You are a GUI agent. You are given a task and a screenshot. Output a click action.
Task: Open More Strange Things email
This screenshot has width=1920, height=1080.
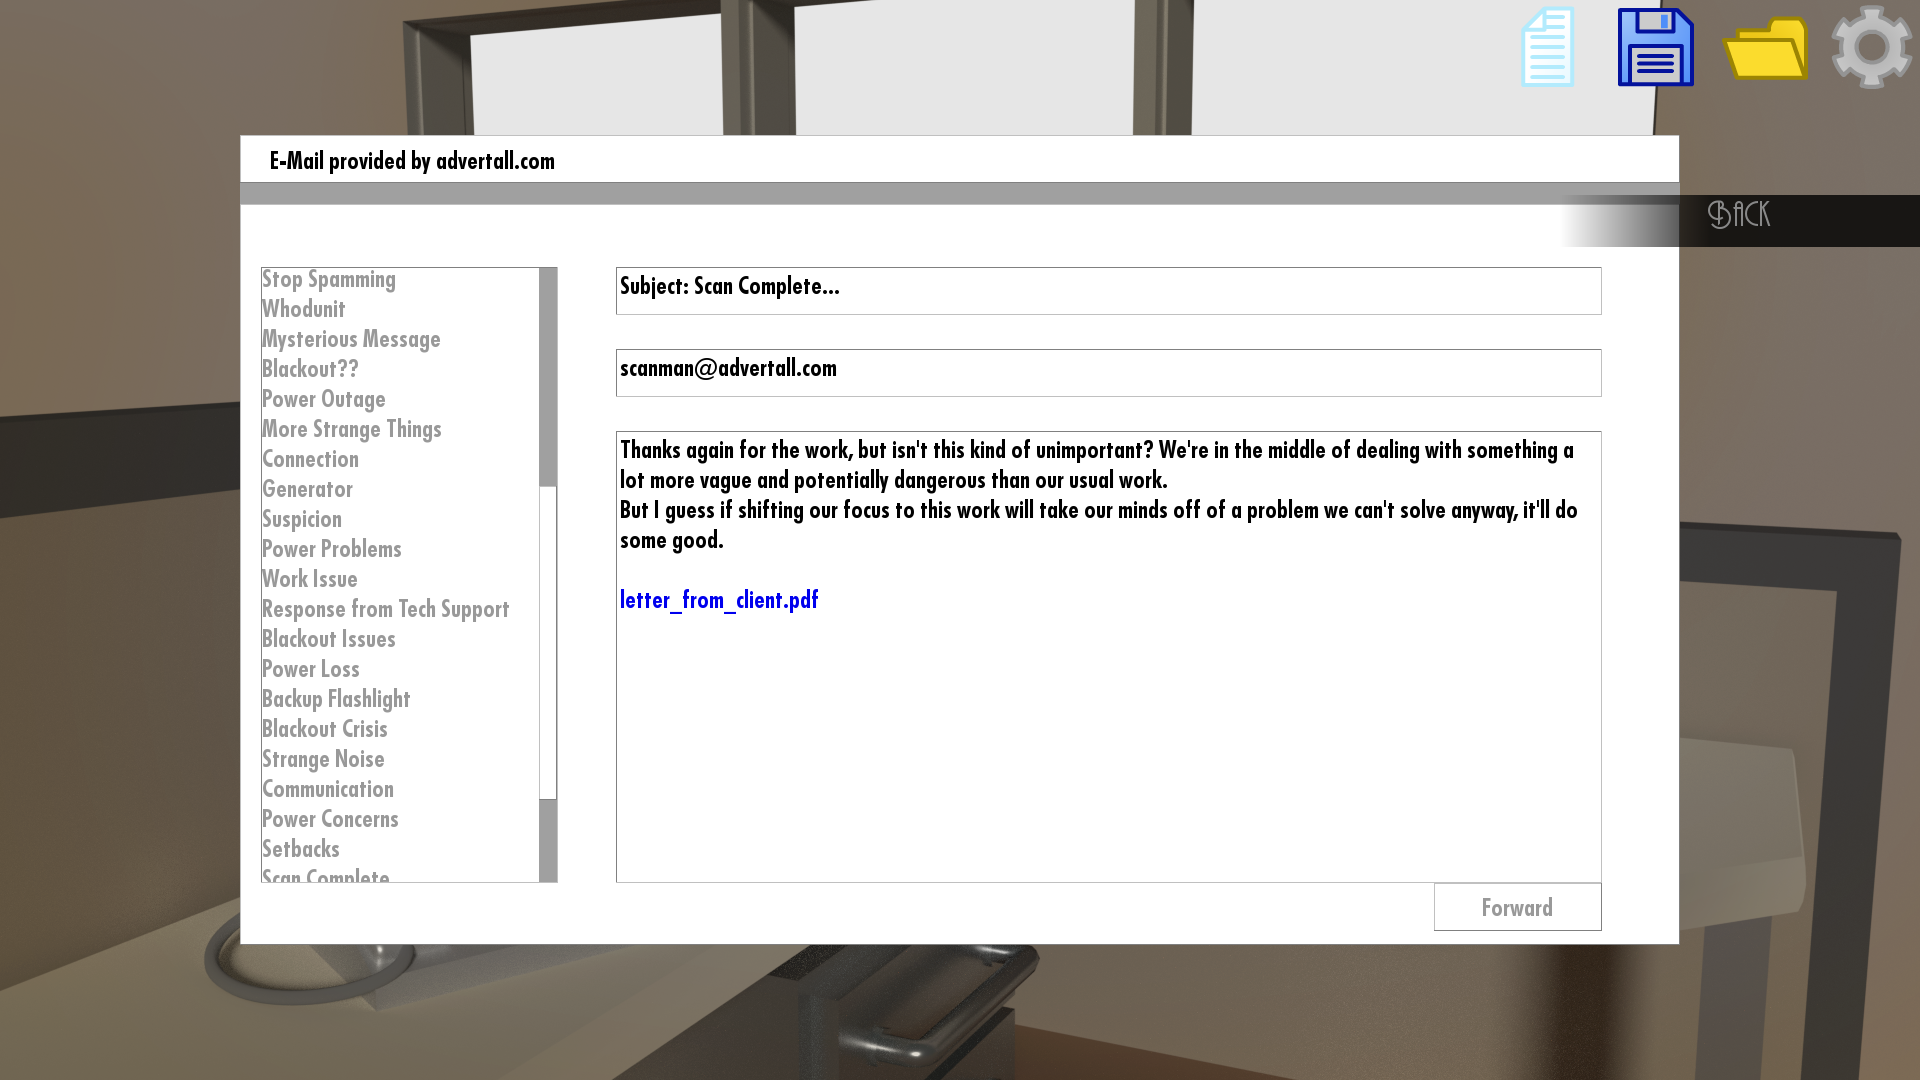click(351, 430)
